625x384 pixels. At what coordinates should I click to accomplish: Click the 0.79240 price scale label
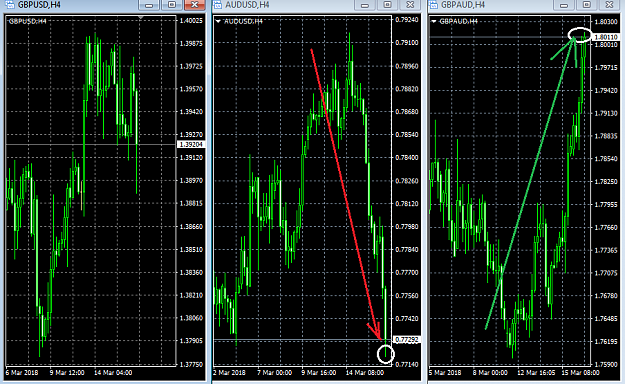[407, 20]
